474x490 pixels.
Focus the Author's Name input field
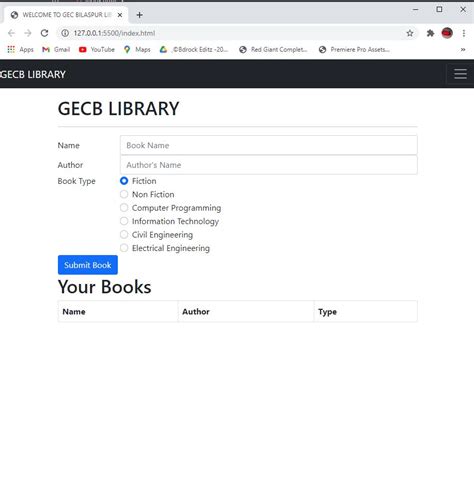269,165
